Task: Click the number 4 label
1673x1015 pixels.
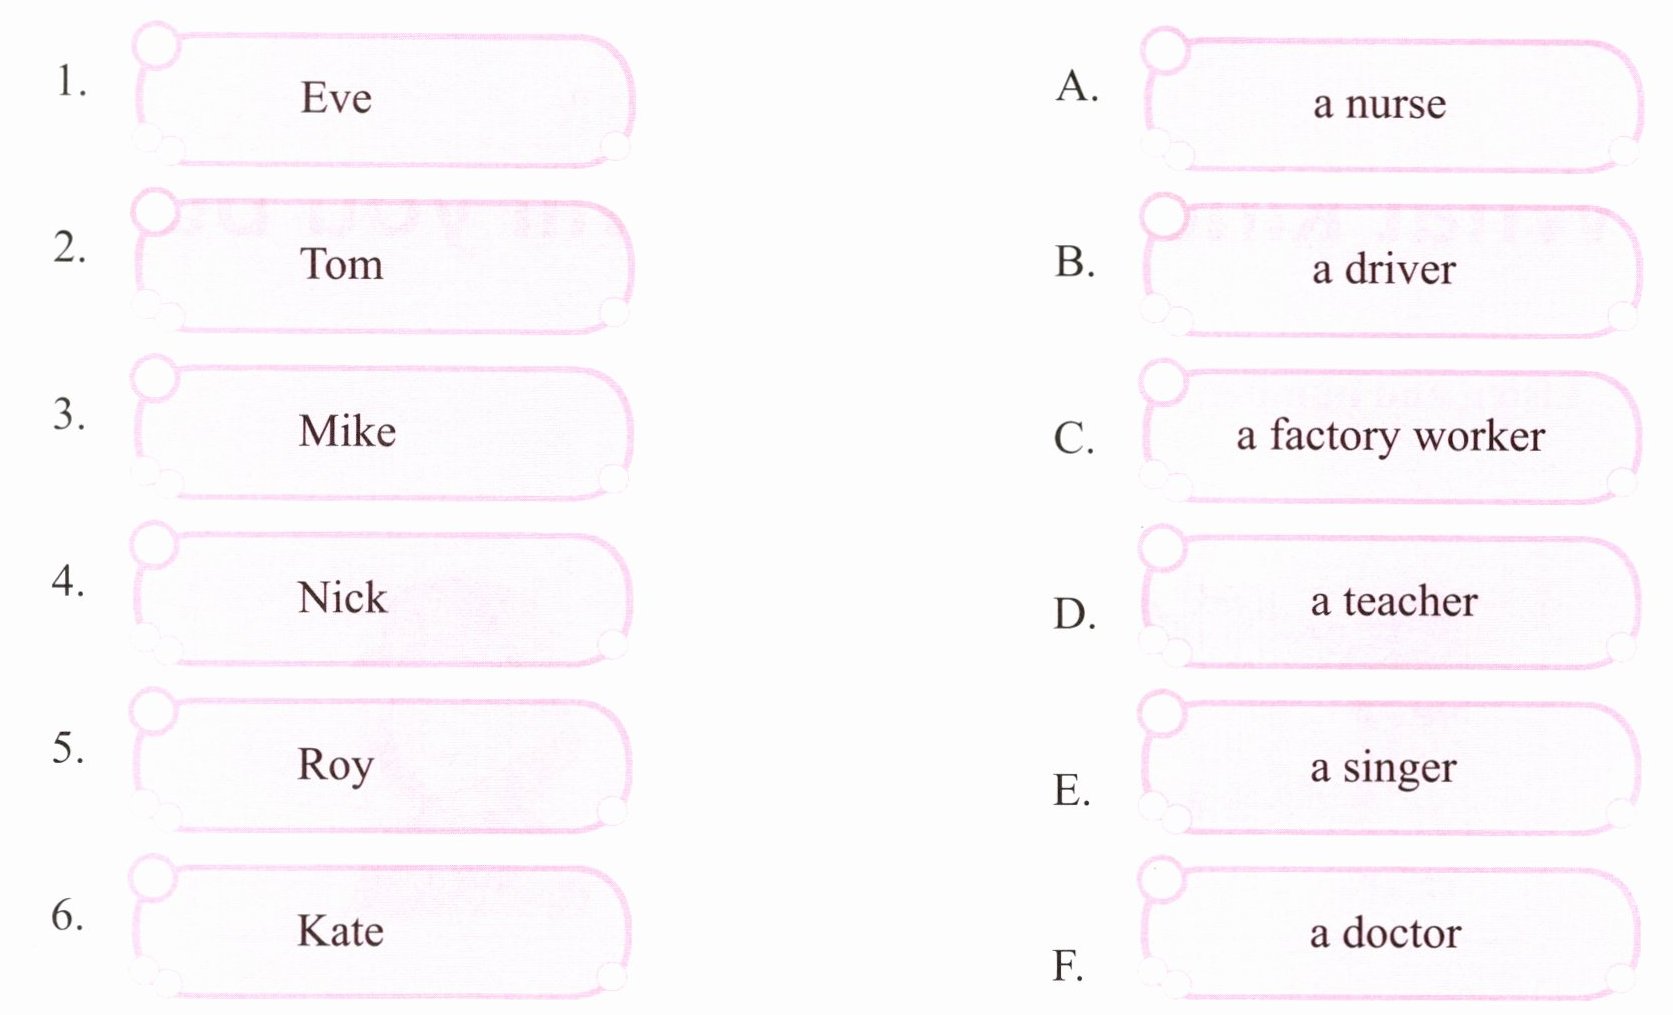Action: (68, 581)
